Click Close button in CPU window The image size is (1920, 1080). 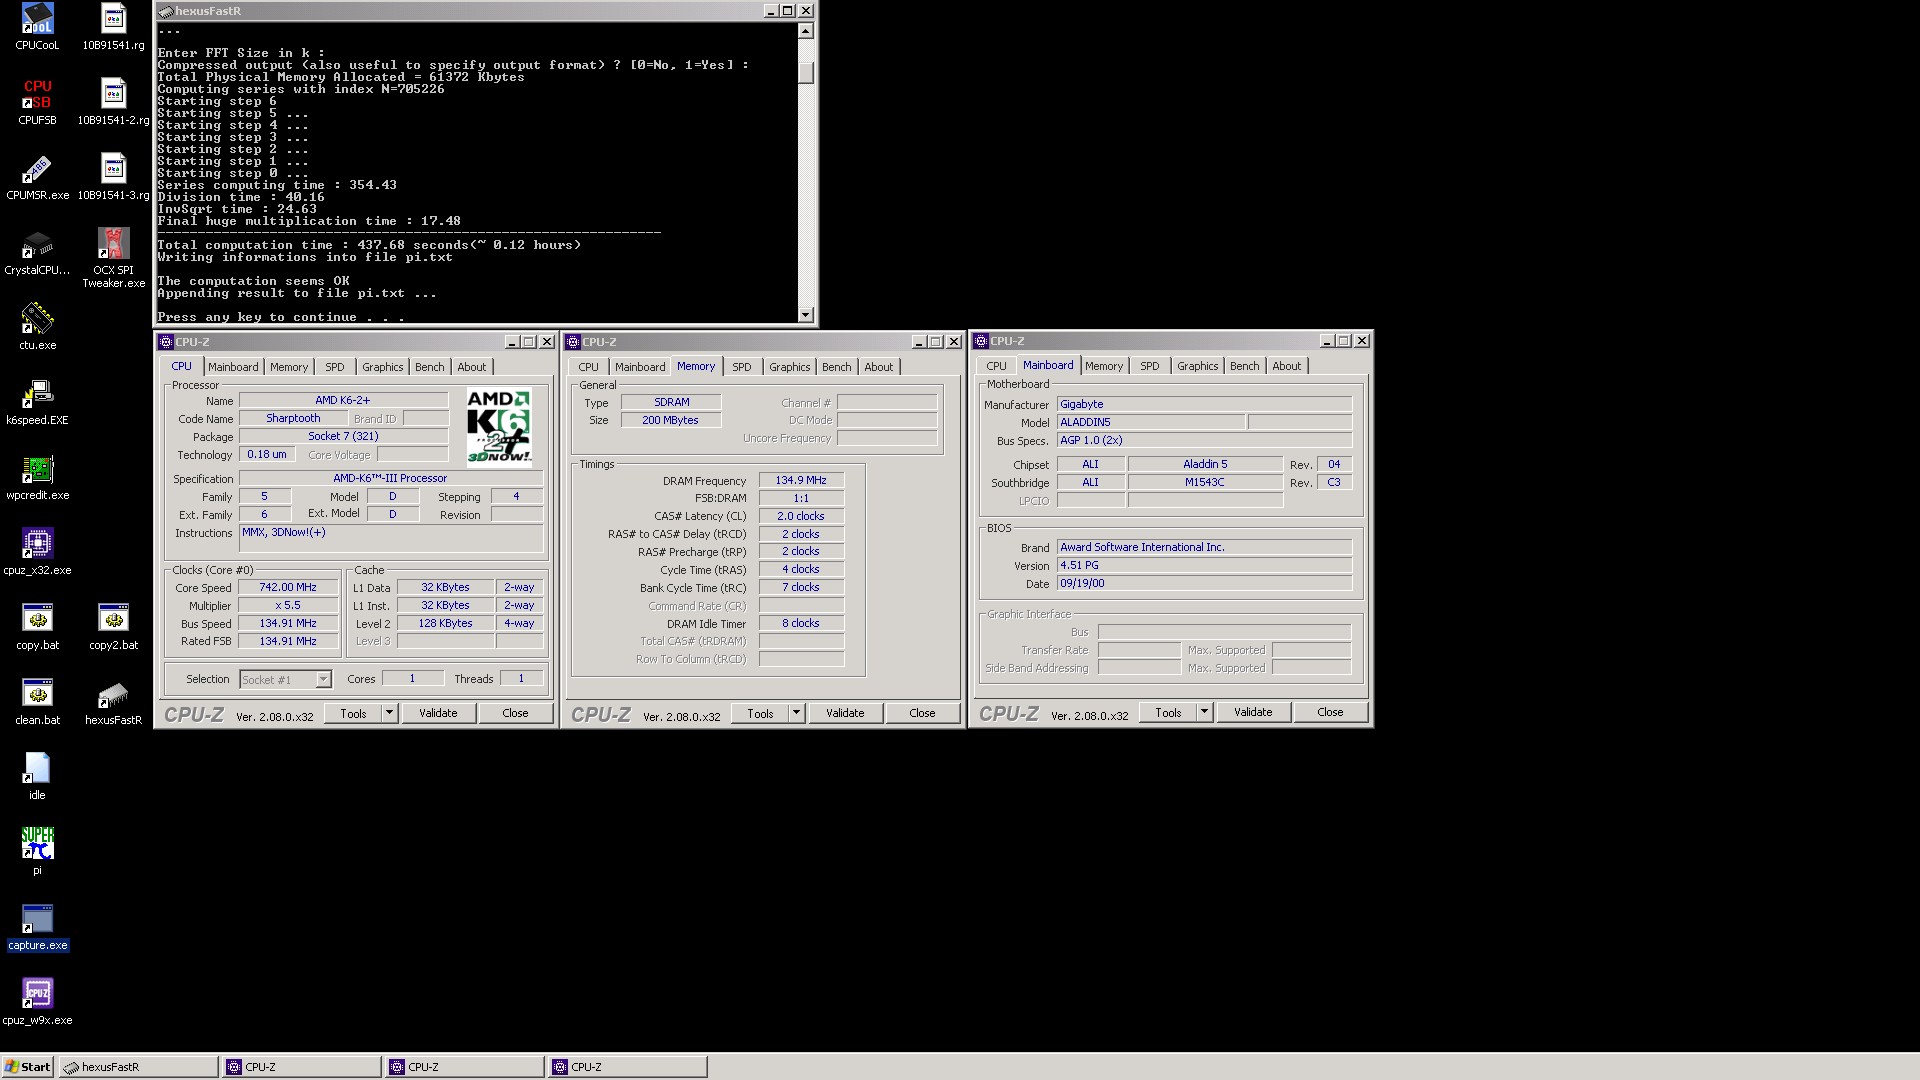[x=515, y=713]
